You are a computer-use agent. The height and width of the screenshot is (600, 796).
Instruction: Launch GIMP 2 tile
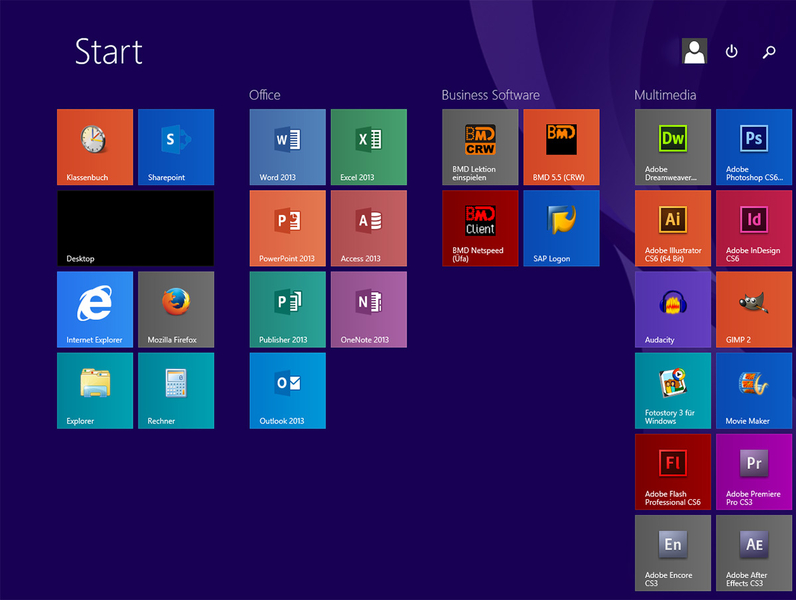point(754,310)
